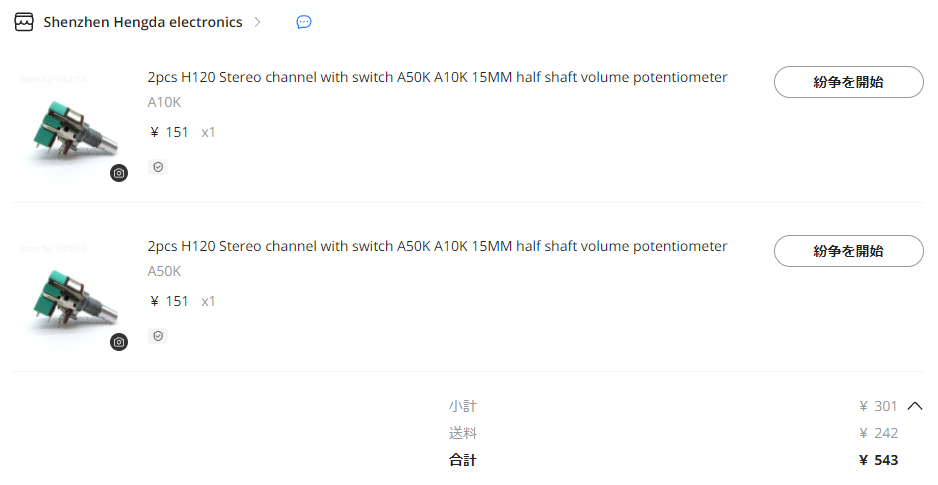Open the Shenzhen Hengda electronics store link
The image size is (938, 485).
pyautogui.click(x=143, y=22)
